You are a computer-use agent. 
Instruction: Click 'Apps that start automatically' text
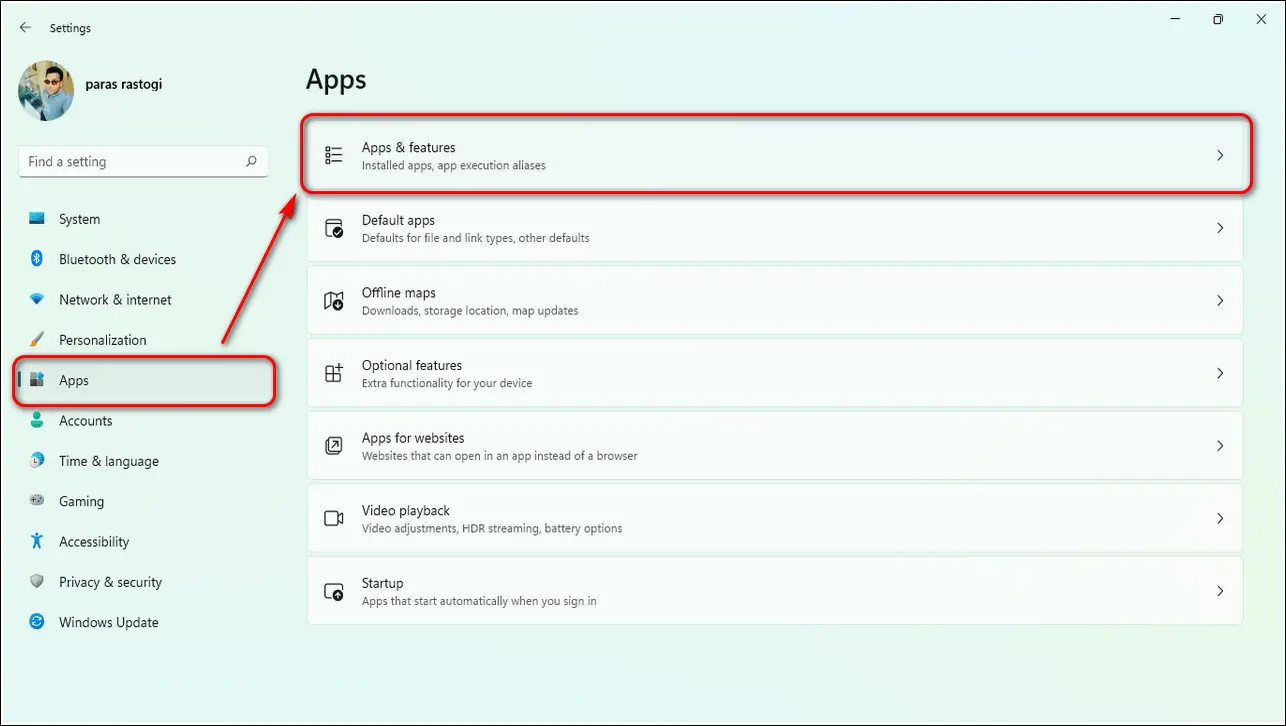click(437, 601)
